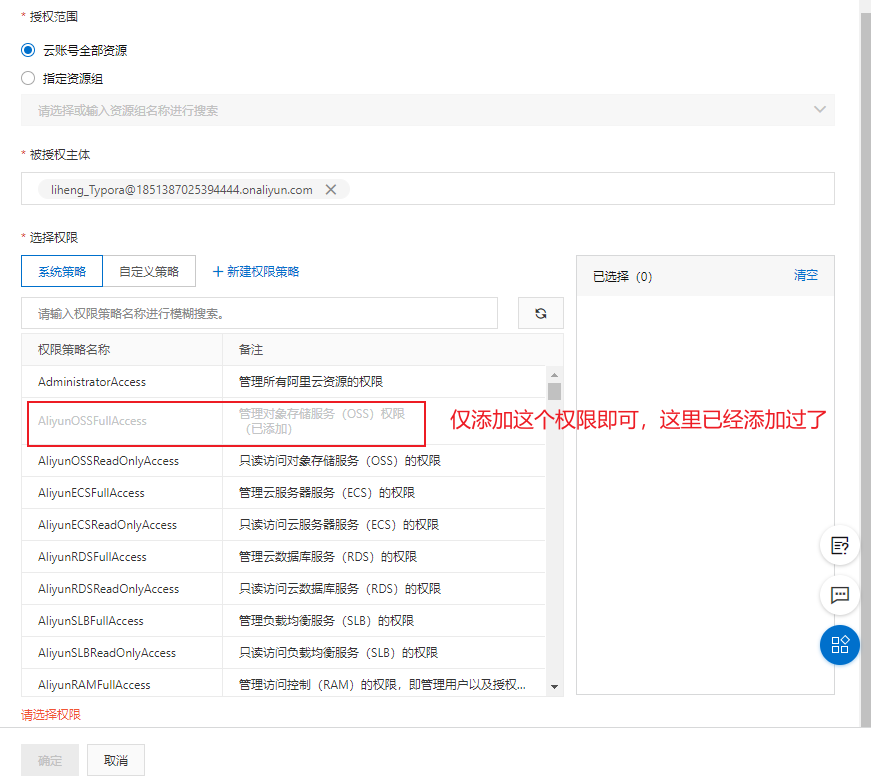Expand the resource group dropdown

coord(819,110)
